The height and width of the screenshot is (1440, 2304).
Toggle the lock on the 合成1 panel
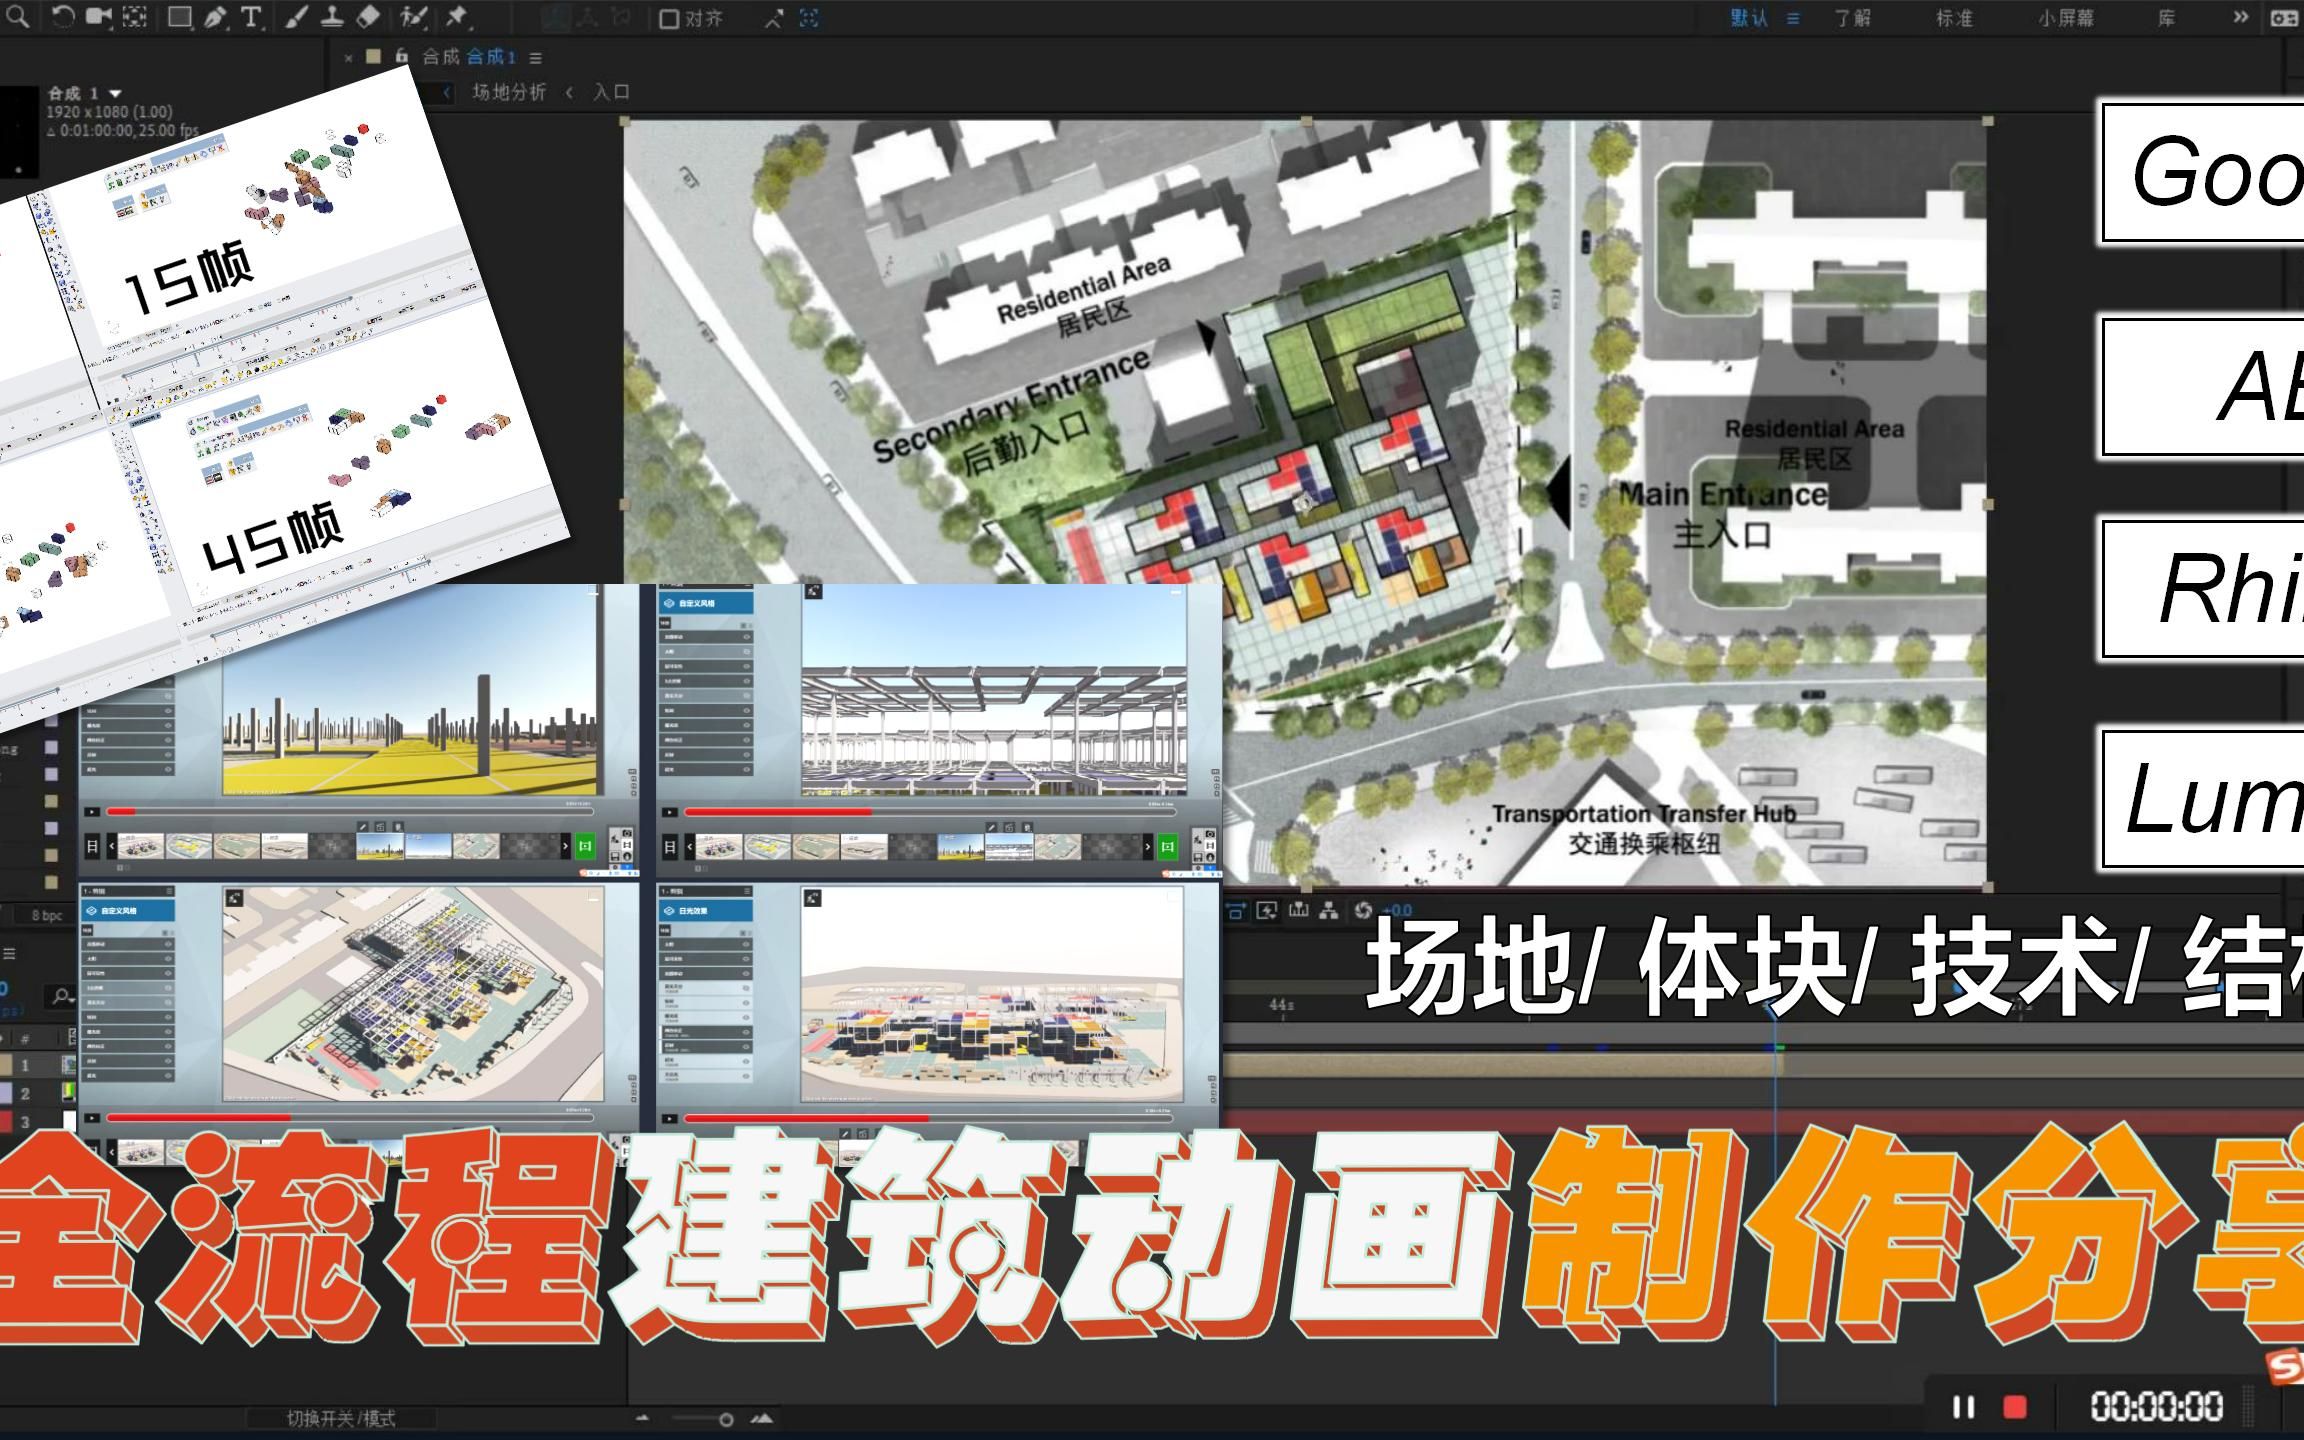[x=401, y=57]
